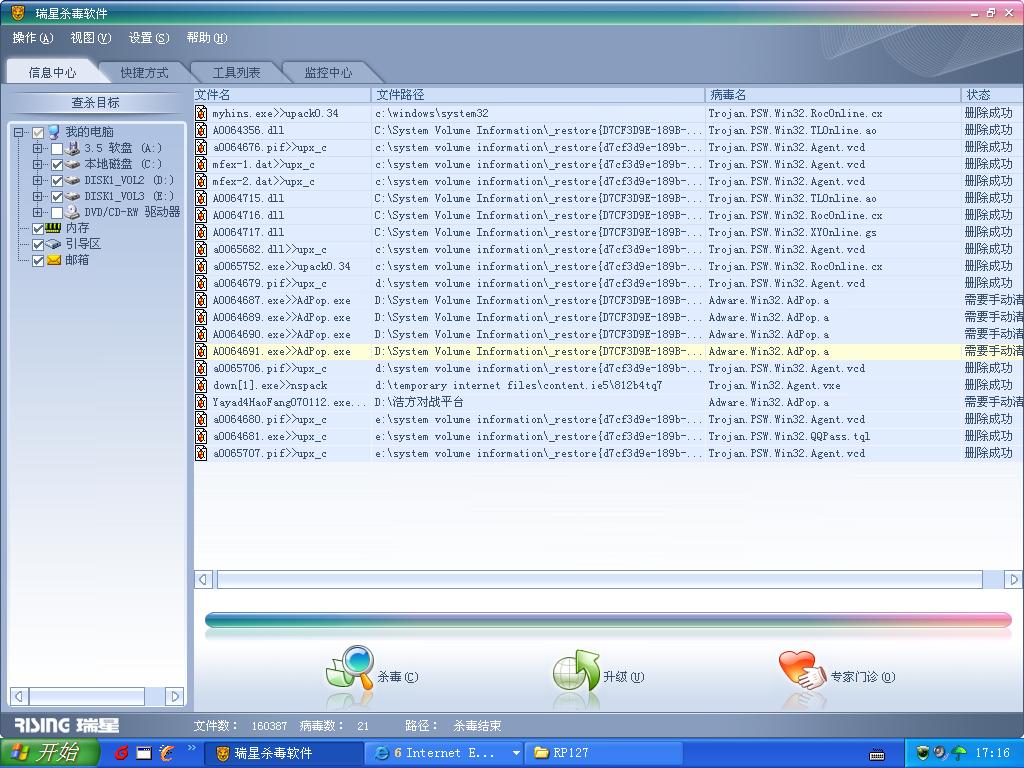Screen dimensions: 1024x768
Task: Click the Rising lion icon in title bar
Action: coord(18,12)
